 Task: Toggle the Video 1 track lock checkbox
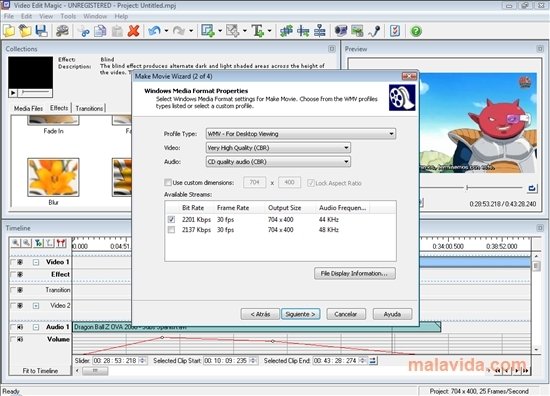point(13,262)
